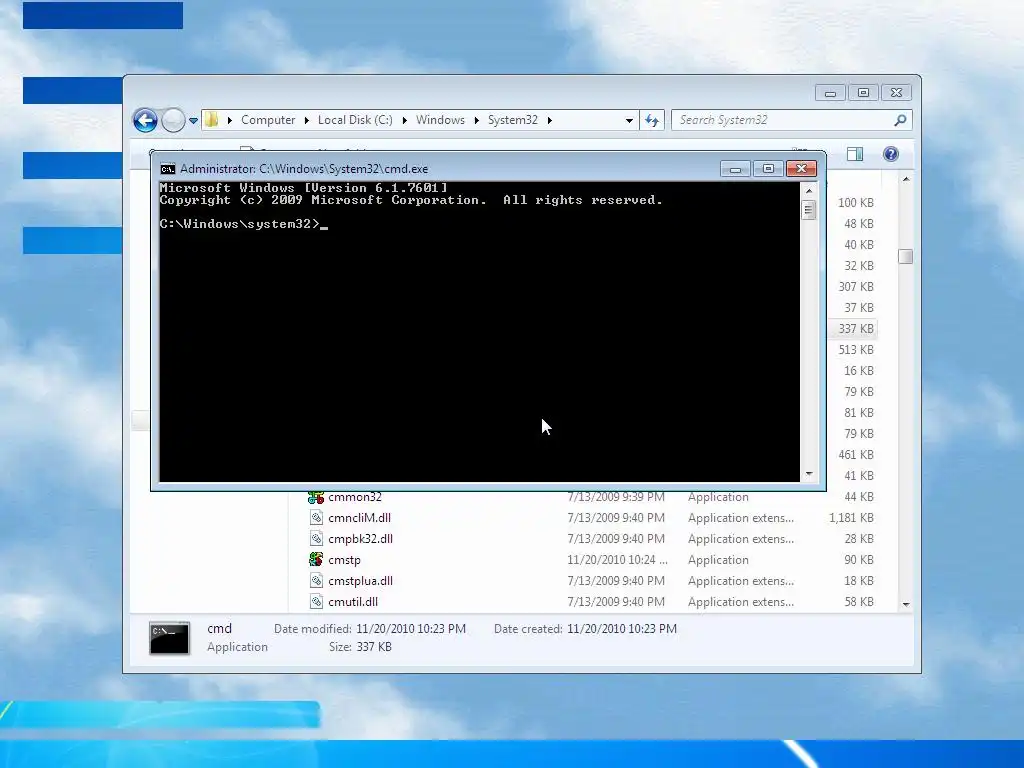This screenshot has height=768, width=1024.
Task: Select the cmstplua.dll file icon
Action: [316, 581]
